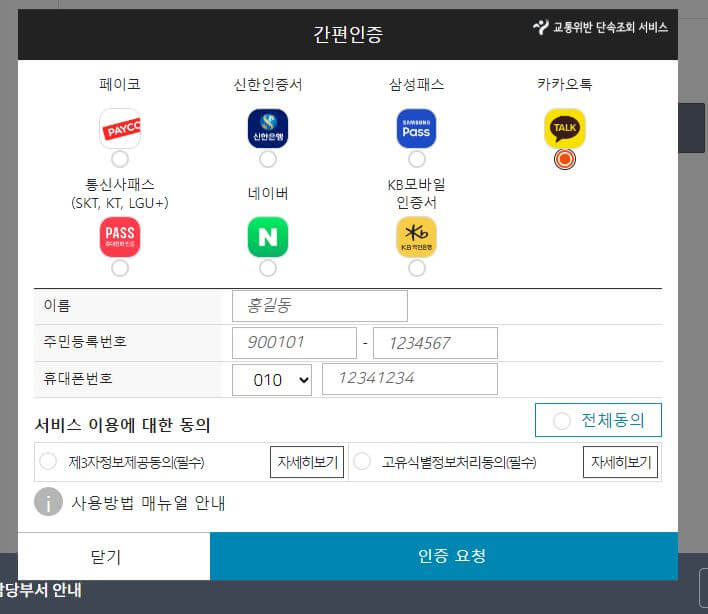708x614 pixels.
Task: Check 제3자정보제공동의(필수) consent
Action: (48, 461)
